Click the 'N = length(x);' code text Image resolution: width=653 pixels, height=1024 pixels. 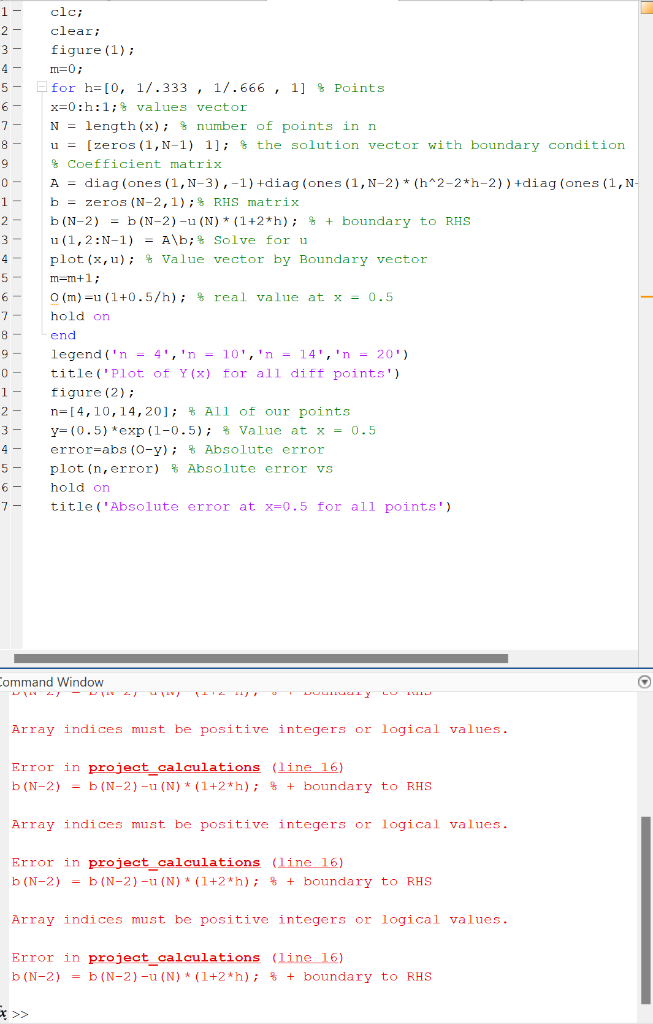pyautogui.click(x=109, y=126)
